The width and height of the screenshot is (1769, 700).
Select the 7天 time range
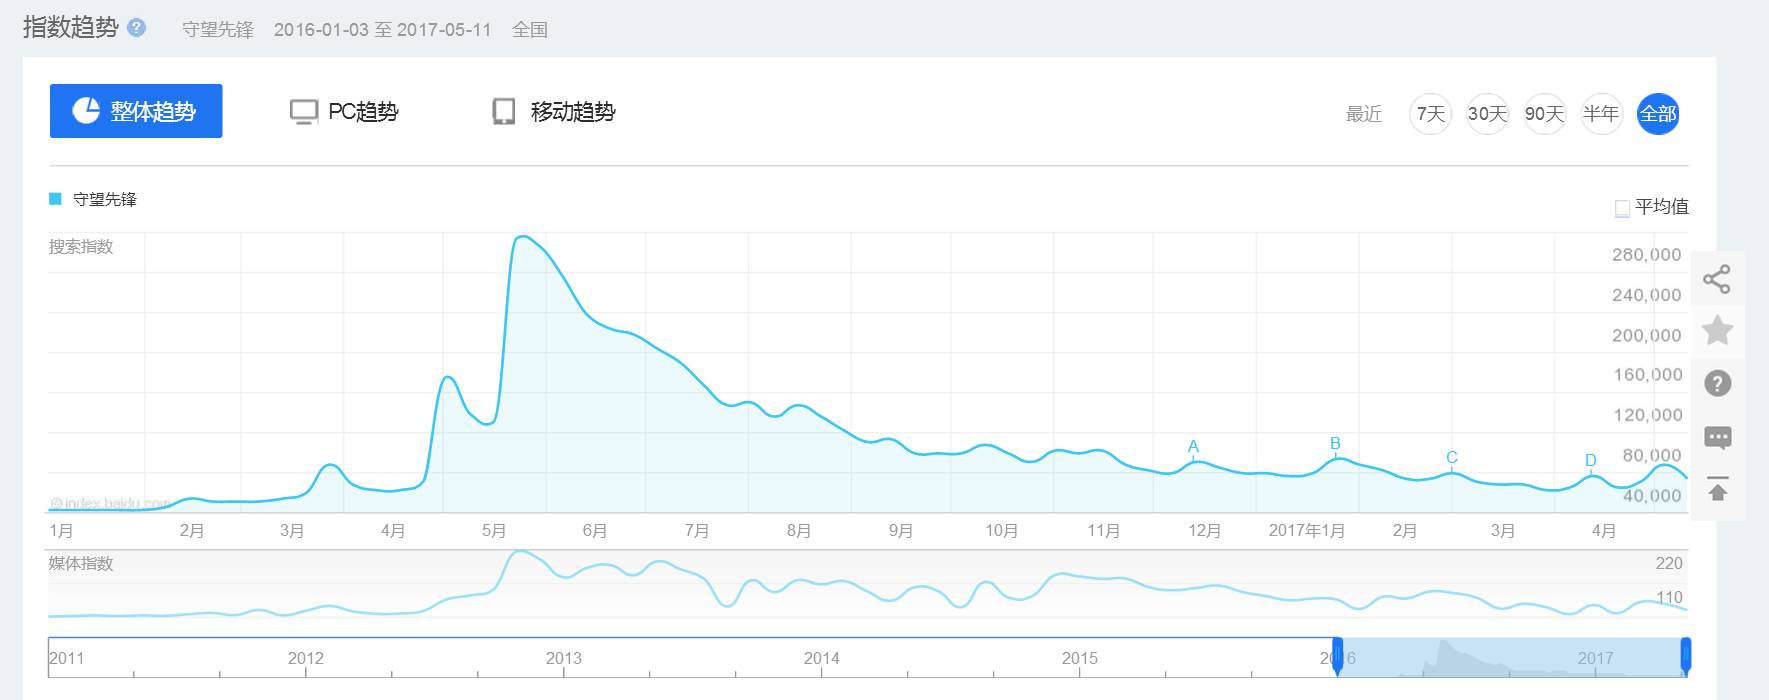1430,114
